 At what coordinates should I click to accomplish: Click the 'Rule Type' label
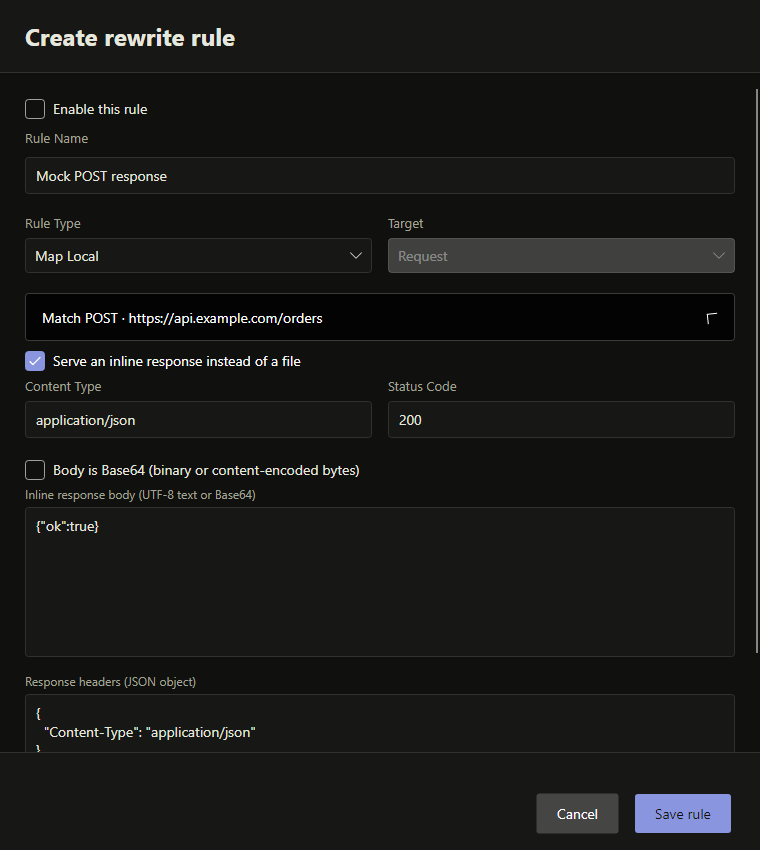tap(53, 223)
